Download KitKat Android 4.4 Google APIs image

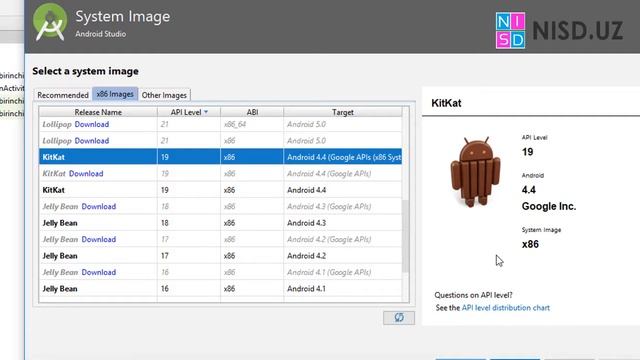(x=86, y=173)
